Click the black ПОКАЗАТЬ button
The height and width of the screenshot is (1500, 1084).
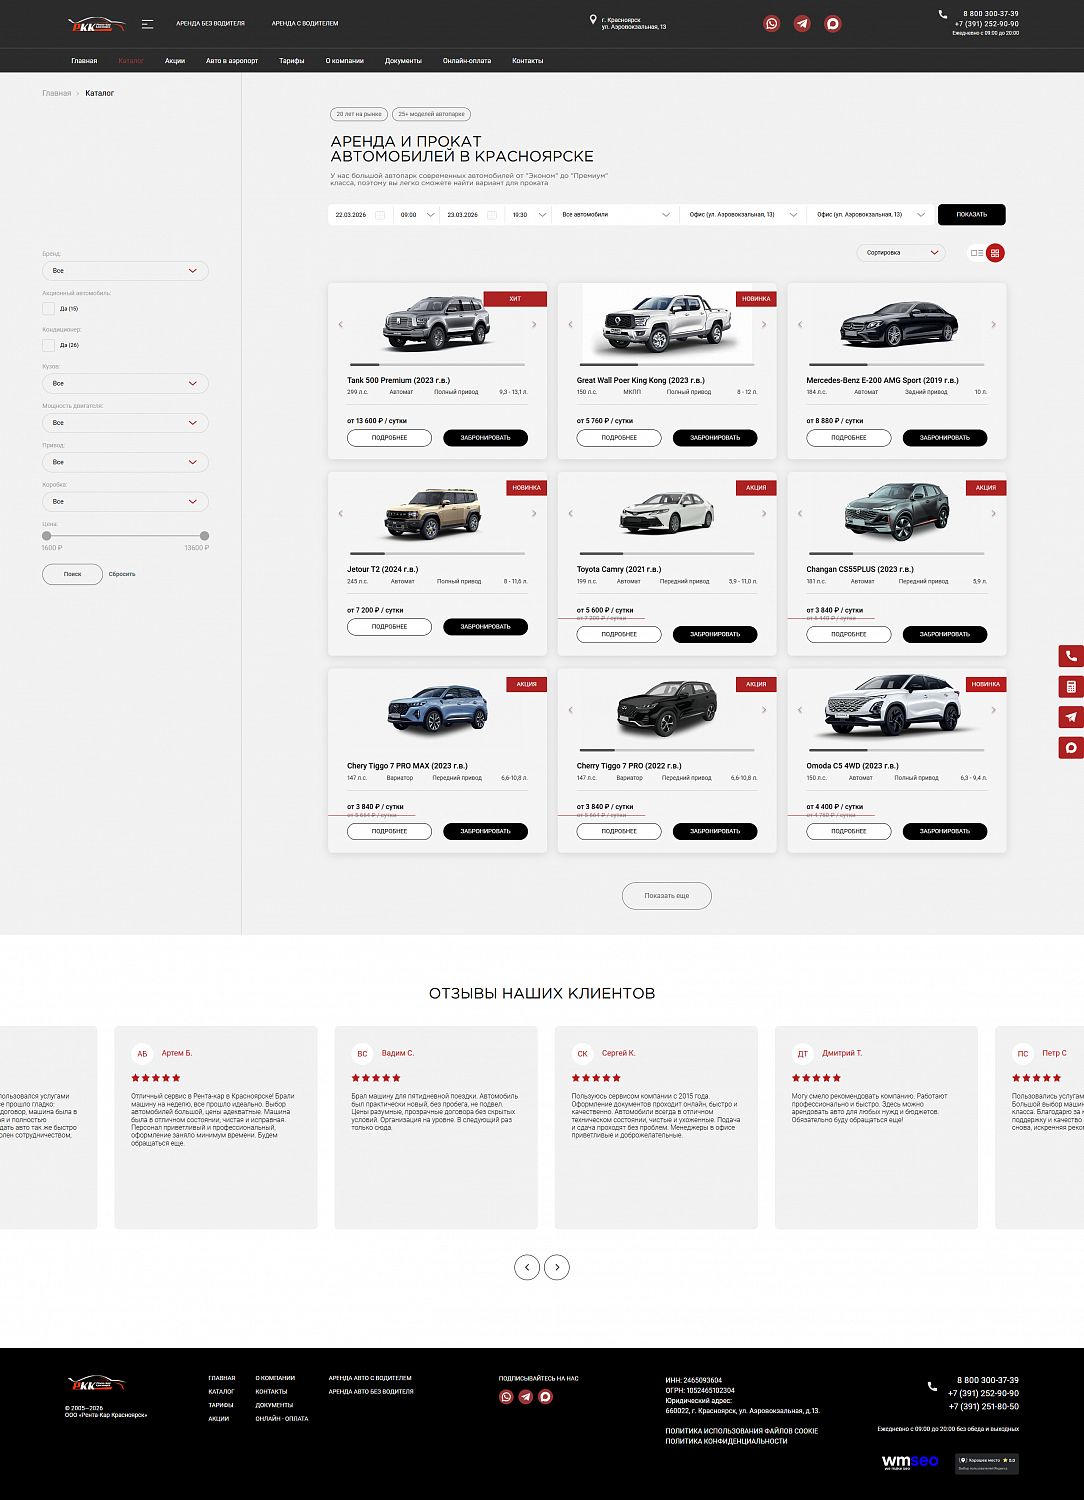click(x=972, y=215)
